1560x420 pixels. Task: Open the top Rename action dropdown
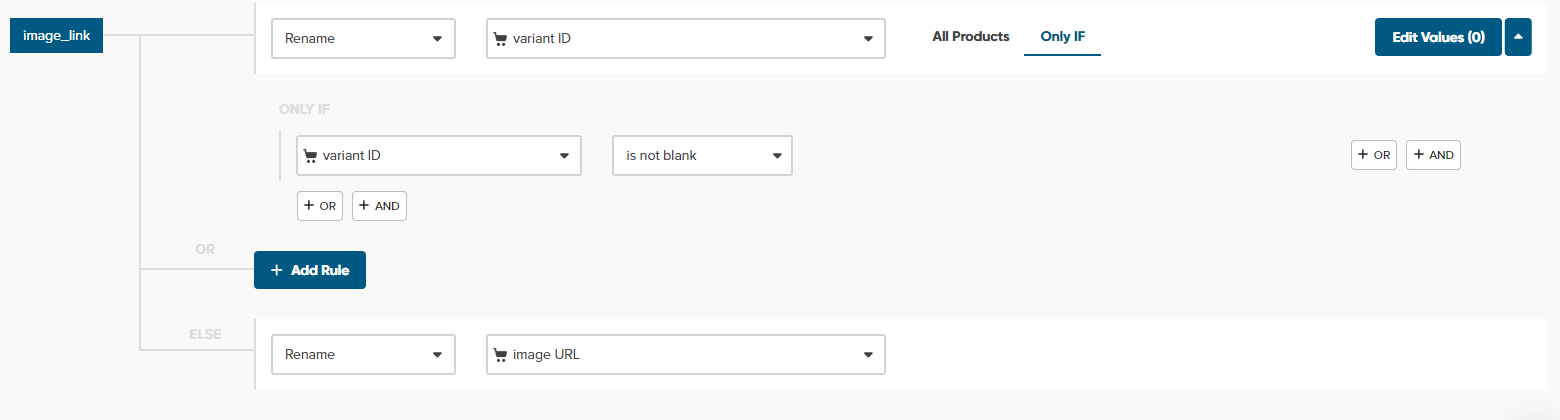pyautogui.click(x=363, y=39)
